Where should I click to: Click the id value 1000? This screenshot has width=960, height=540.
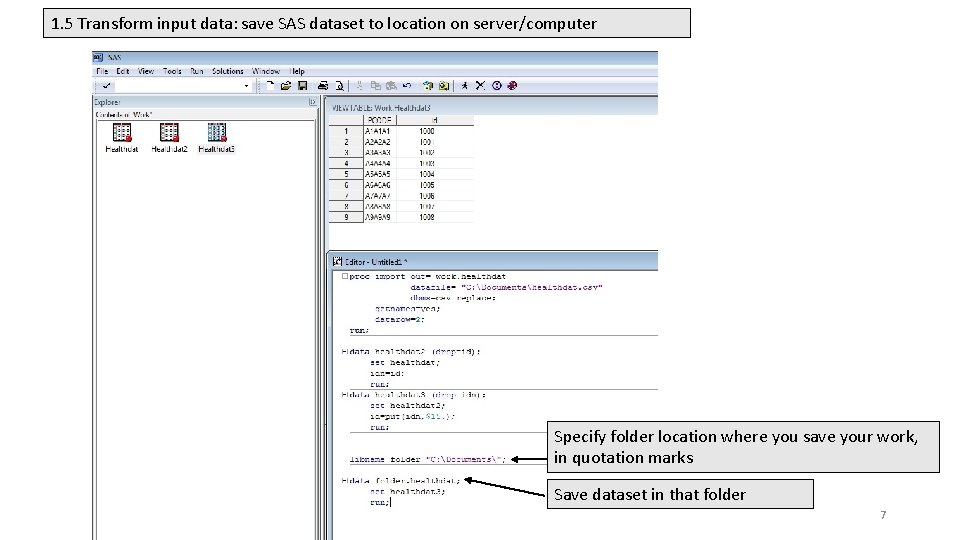point(427,131)
